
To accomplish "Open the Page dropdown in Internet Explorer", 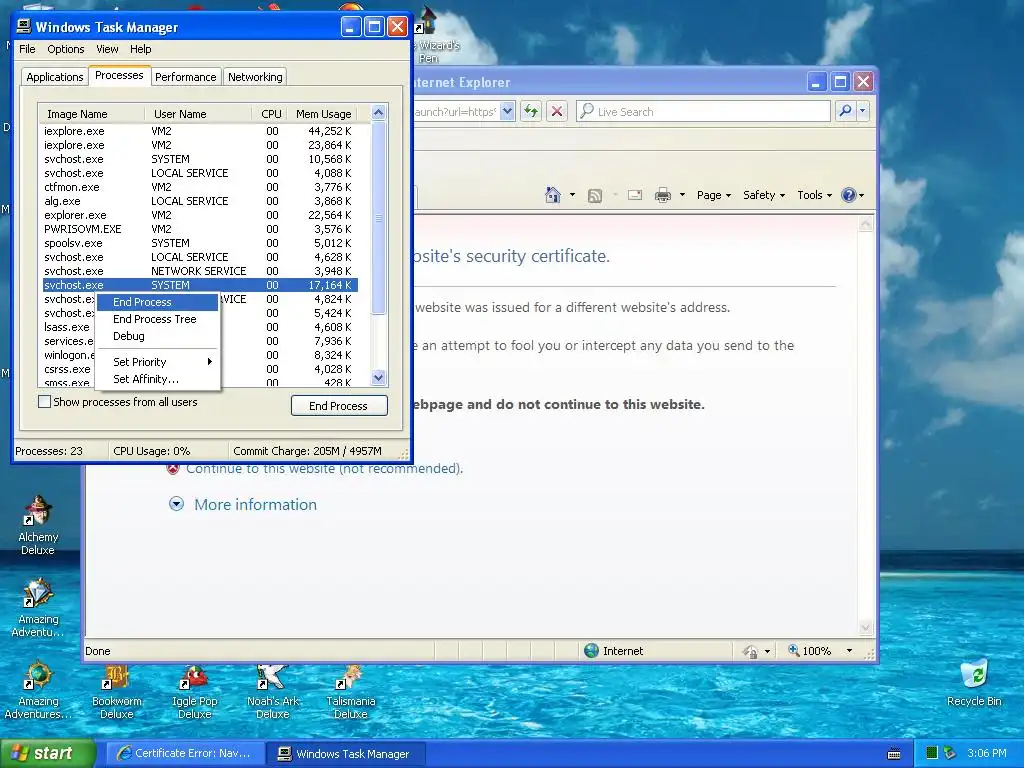I will (713, 195).
